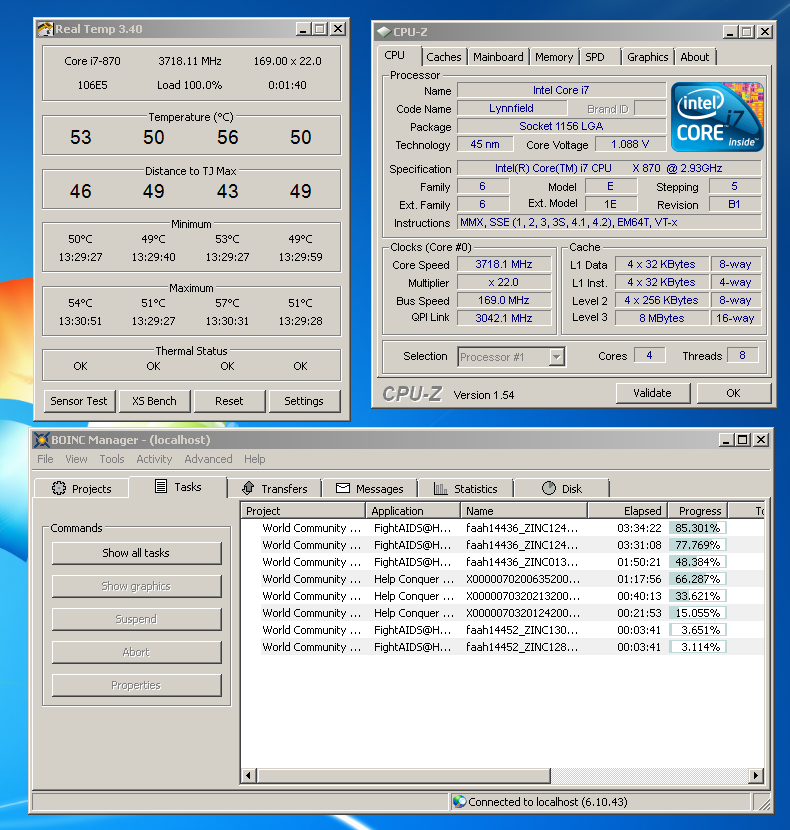Open the Messages tab
This screenshot has width=790, height=830.
coord(370,489)
